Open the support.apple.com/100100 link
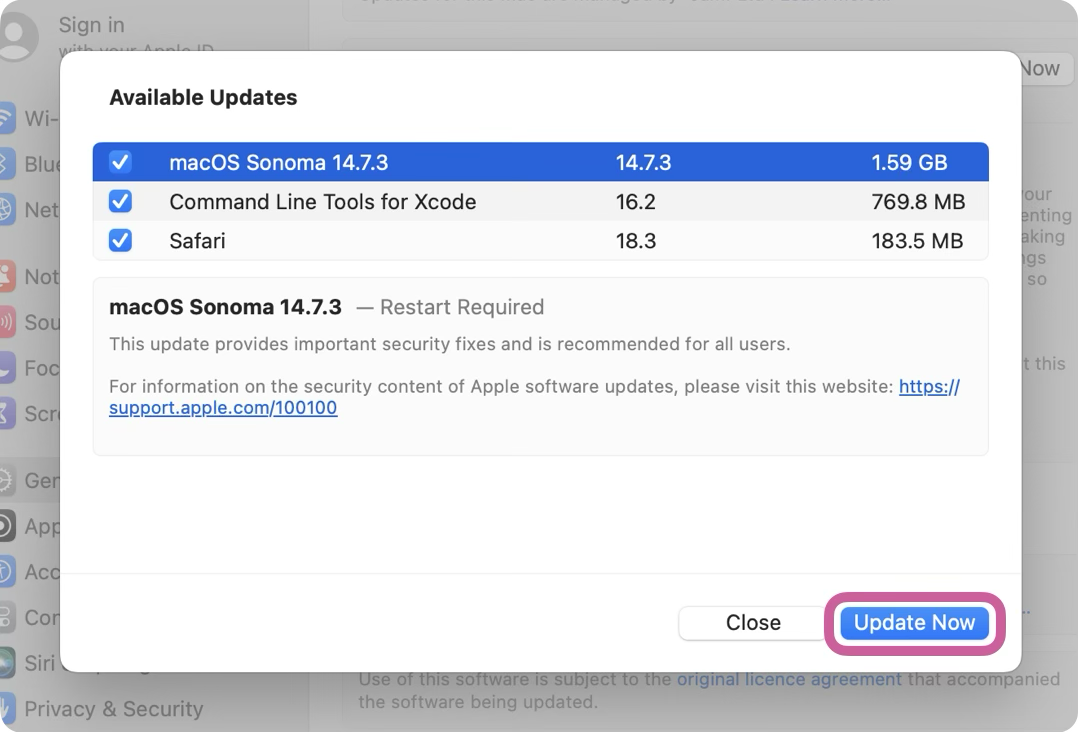This screenshot has height=732, width=1078. point(223,408)
